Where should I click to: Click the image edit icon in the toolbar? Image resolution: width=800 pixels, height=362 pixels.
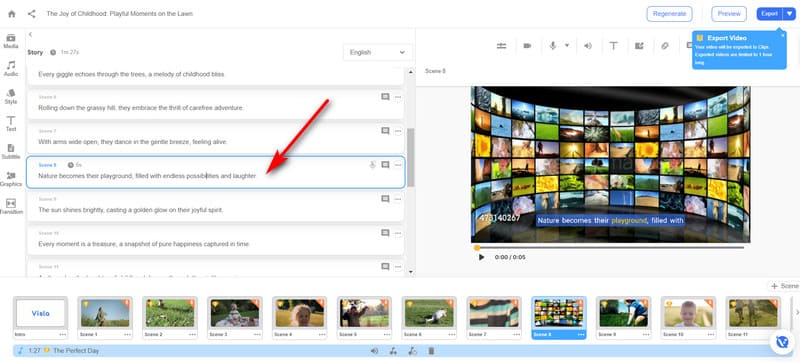[639, 46]
